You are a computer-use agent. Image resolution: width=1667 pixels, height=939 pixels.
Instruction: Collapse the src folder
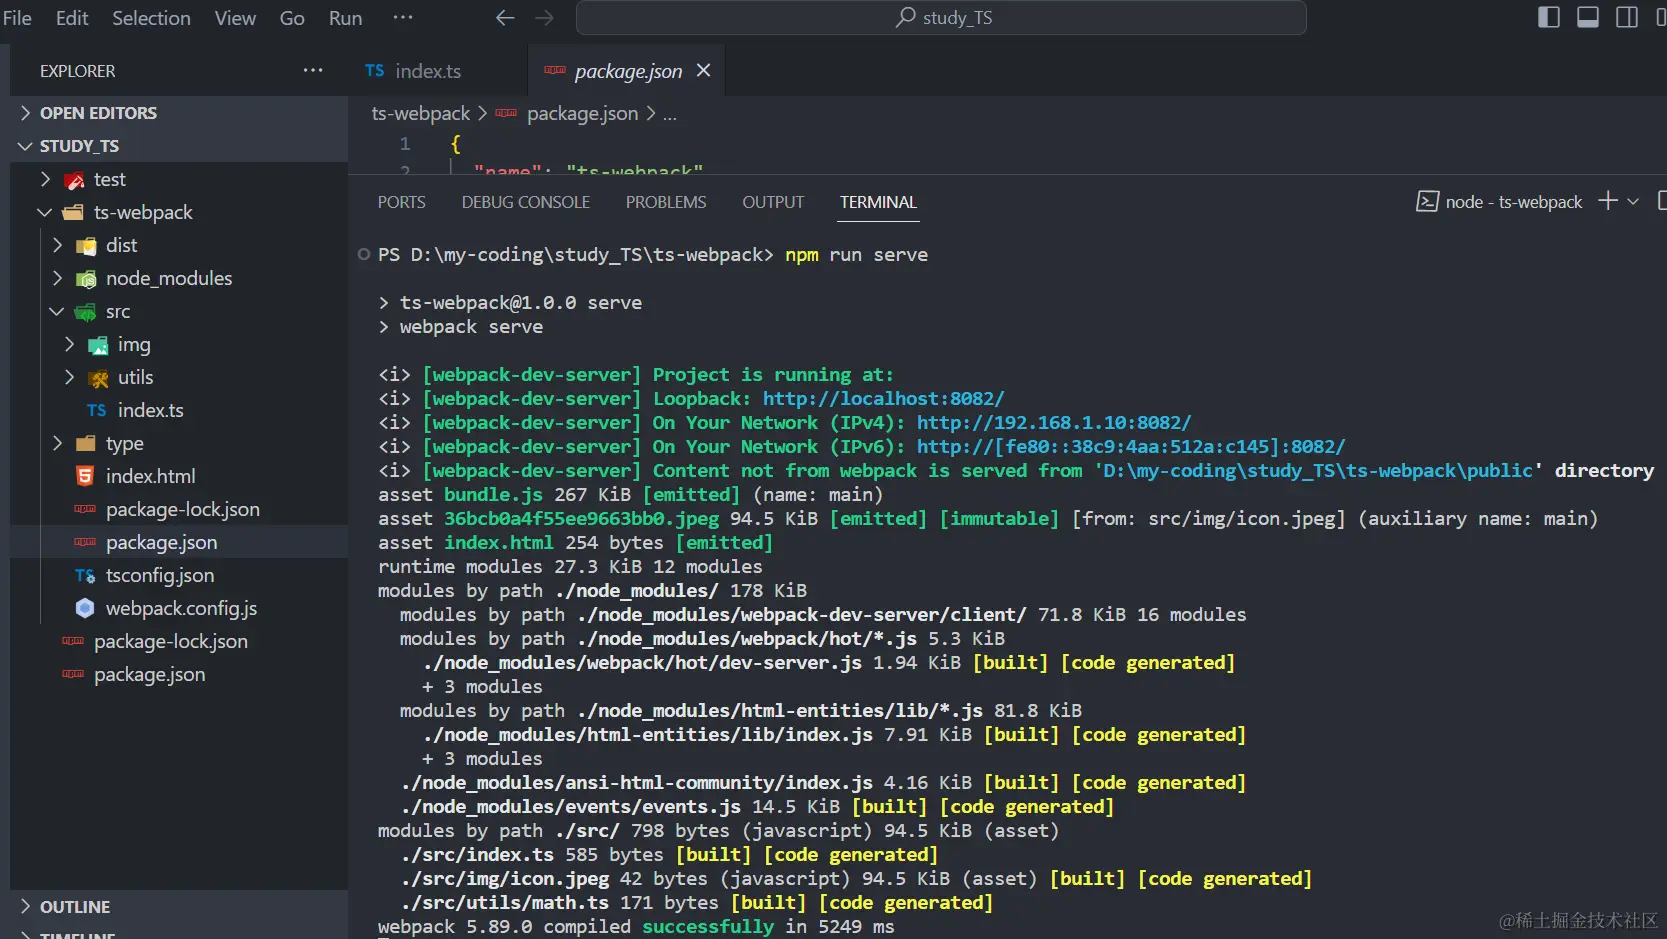(57, 311)
